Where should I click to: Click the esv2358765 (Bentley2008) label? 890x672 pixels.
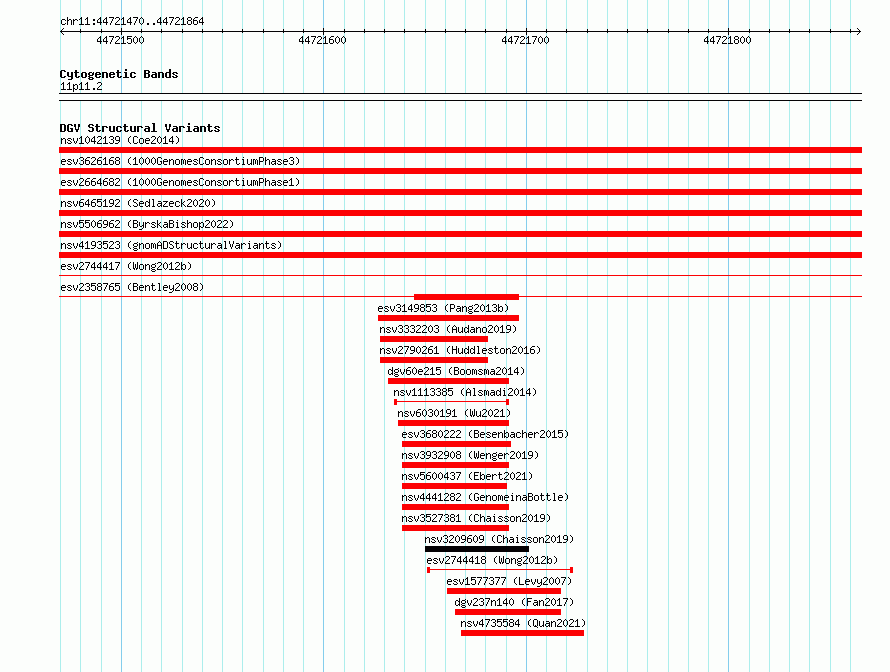132,287
